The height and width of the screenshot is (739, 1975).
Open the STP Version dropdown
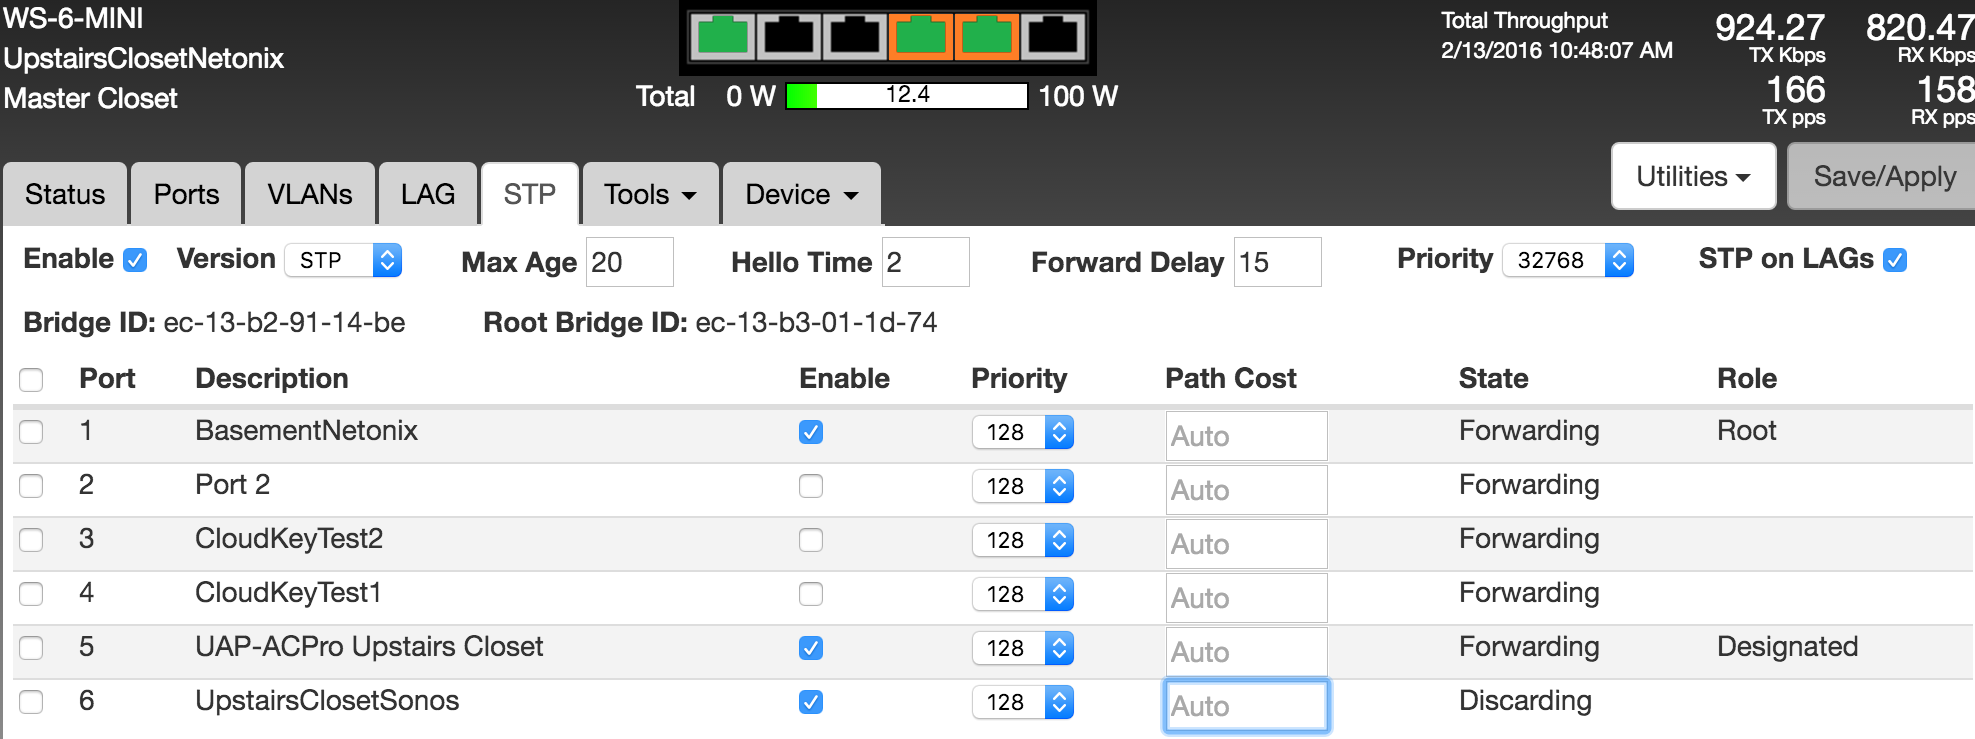point(343,260)
